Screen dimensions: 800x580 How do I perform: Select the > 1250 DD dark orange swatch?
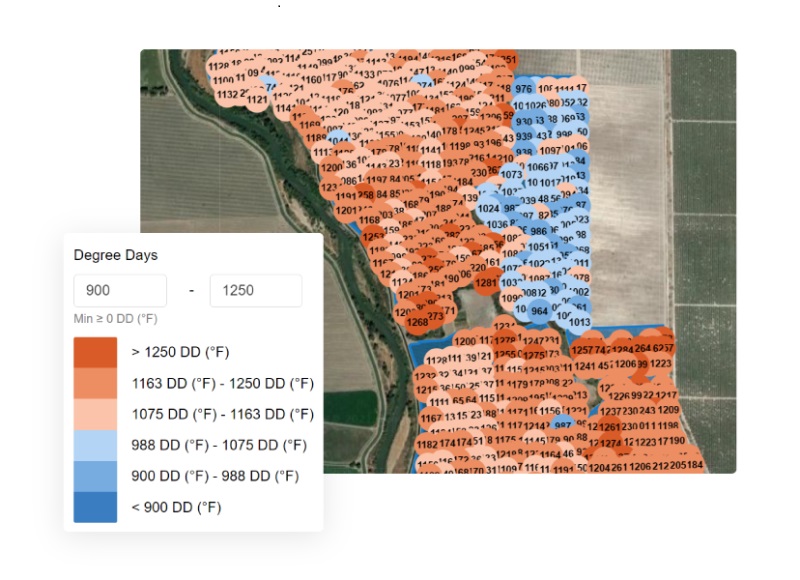(95, 352)
